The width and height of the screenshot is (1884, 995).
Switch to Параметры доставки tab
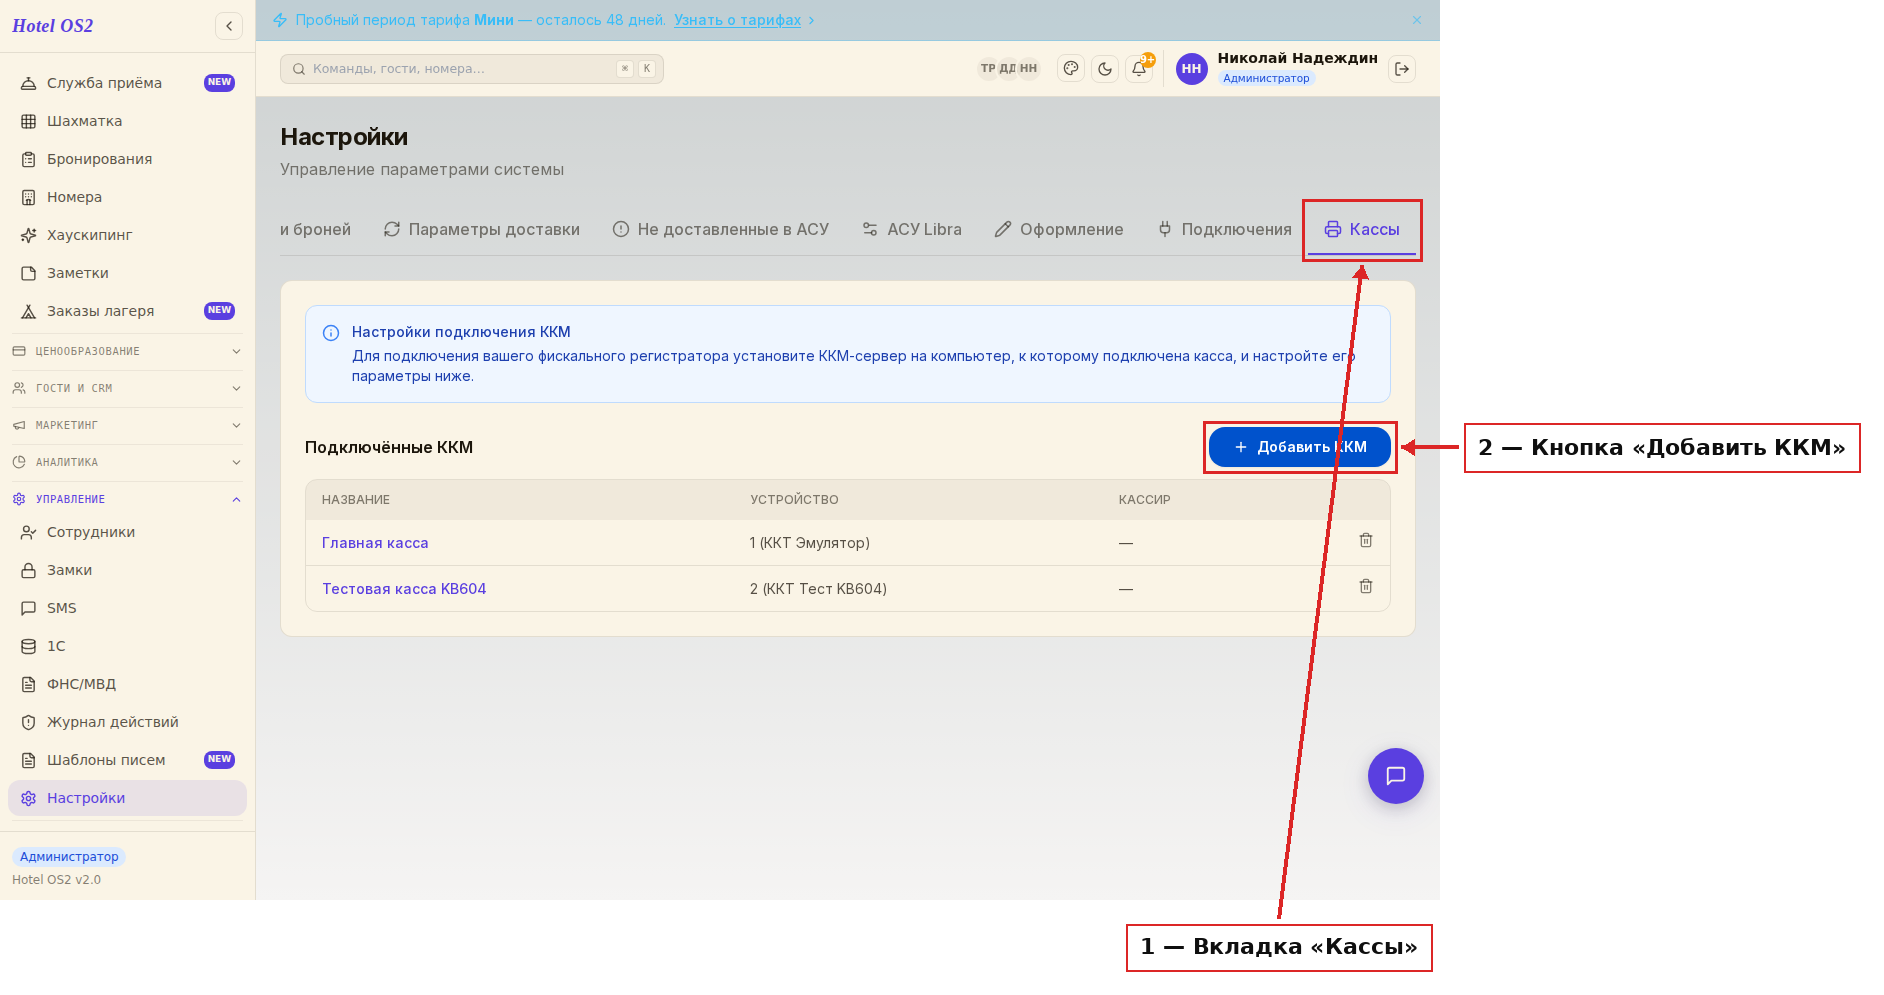482,229
